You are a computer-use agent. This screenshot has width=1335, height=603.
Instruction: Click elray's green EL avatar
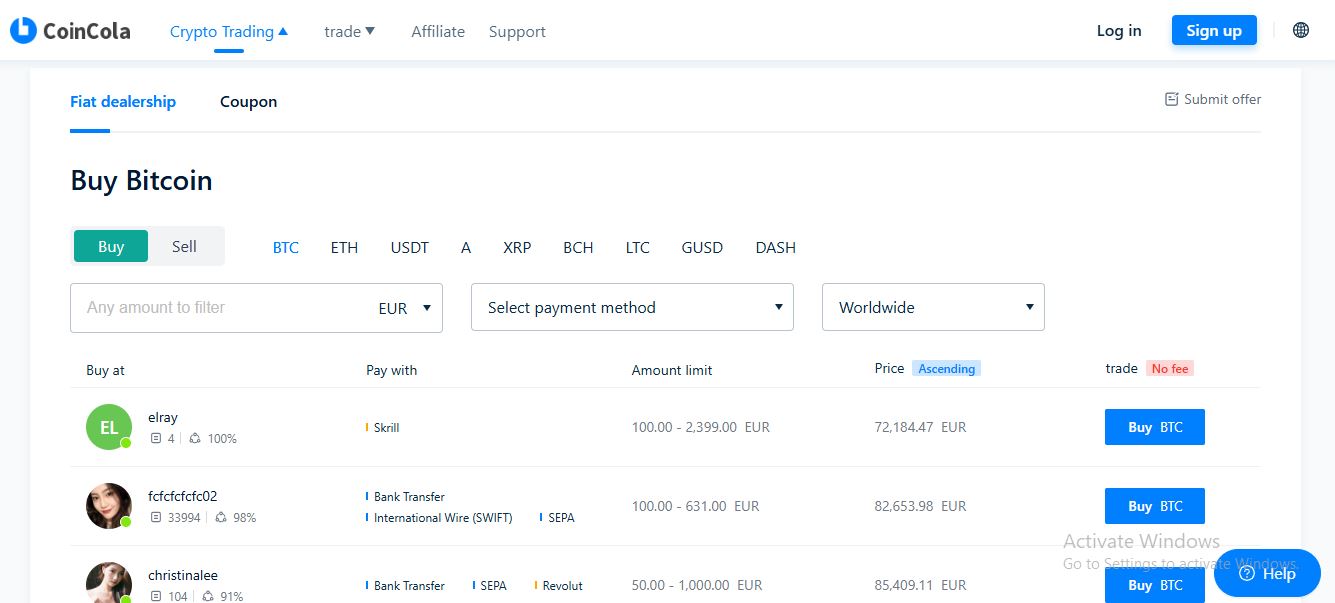(x=109, y=427)
